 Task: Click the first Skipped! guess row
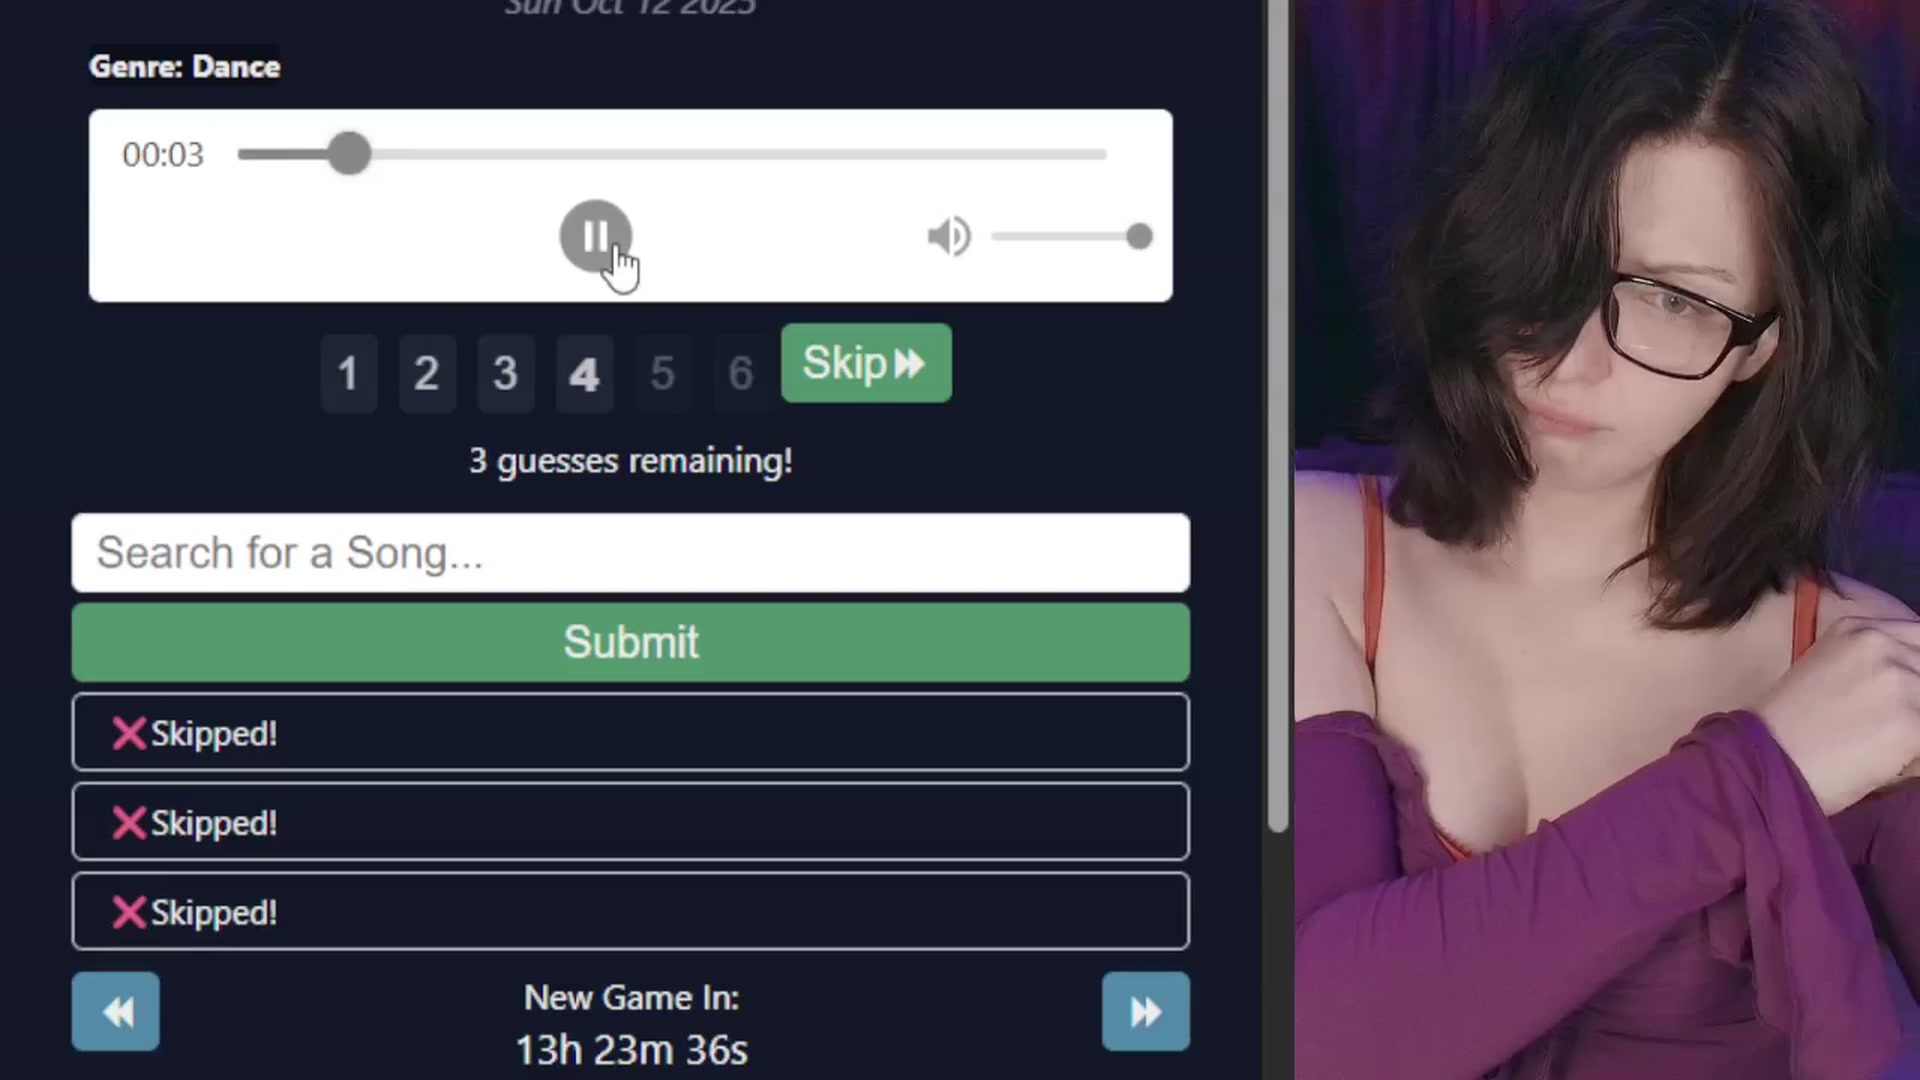coord(631,732)
